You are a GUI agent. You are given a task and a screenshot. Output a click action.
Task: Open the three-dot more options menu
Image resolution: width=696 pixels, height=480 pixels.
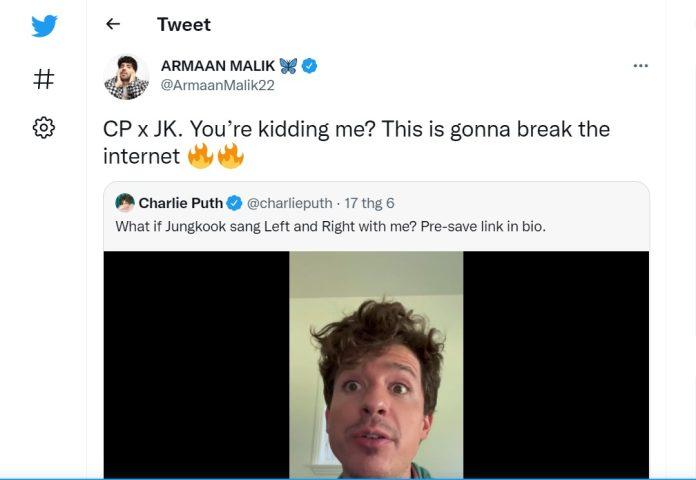pyautogui.click(x=641, y=66)
